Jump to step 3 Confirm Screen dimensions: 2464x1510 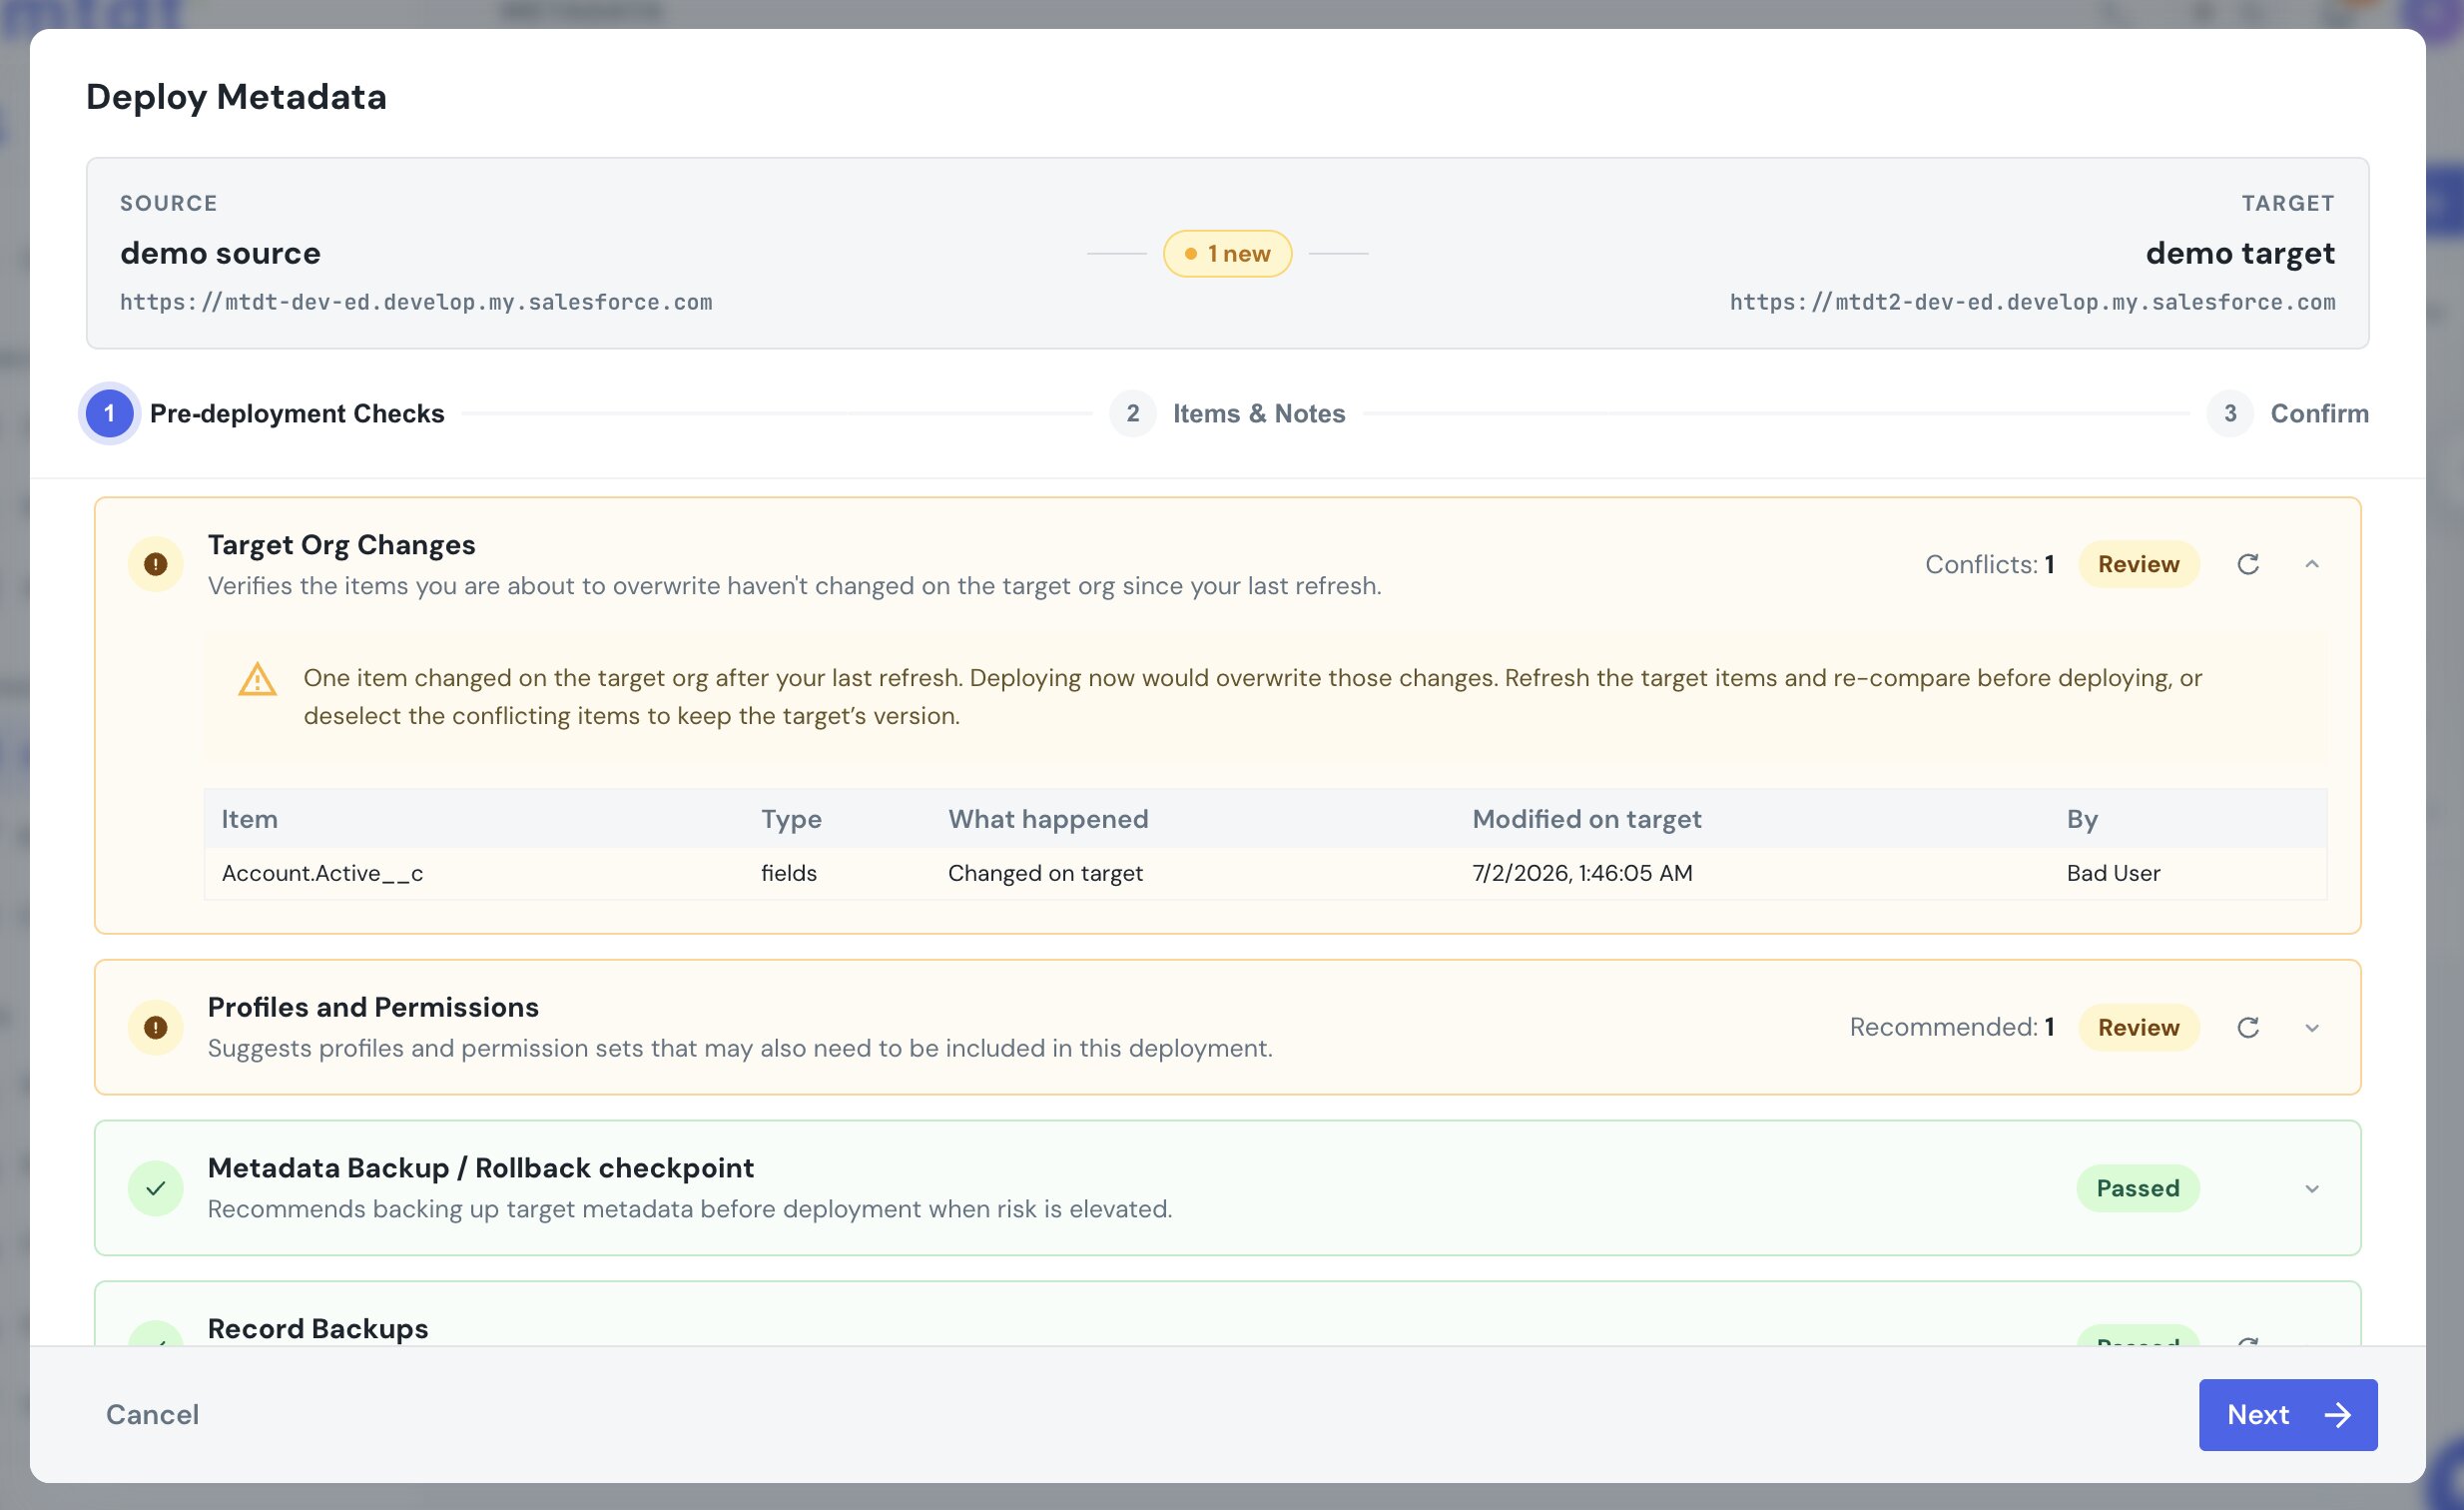(2287, 413)
